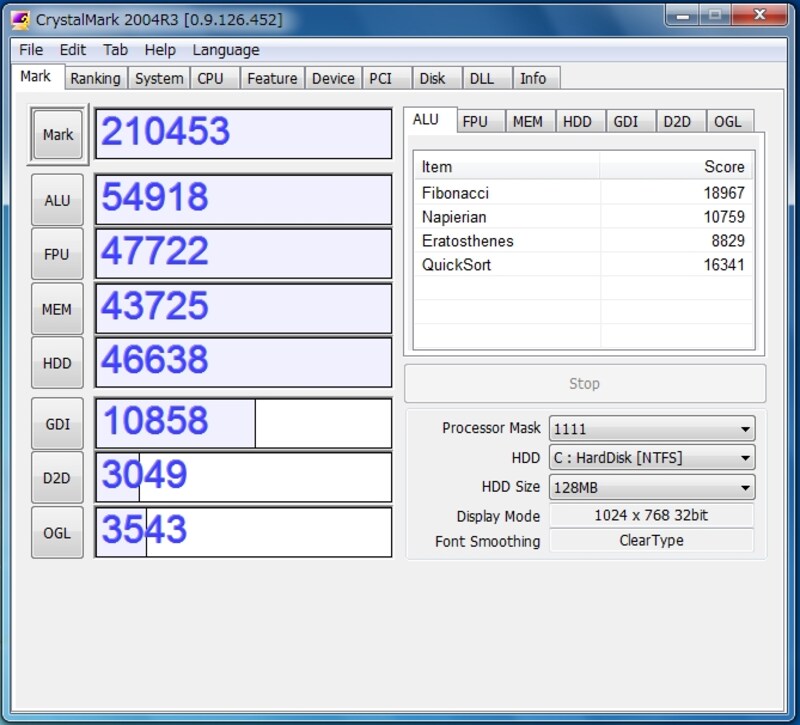
Task: Open the Language menu
Action: pyautogui.click(x=226, y=50)
